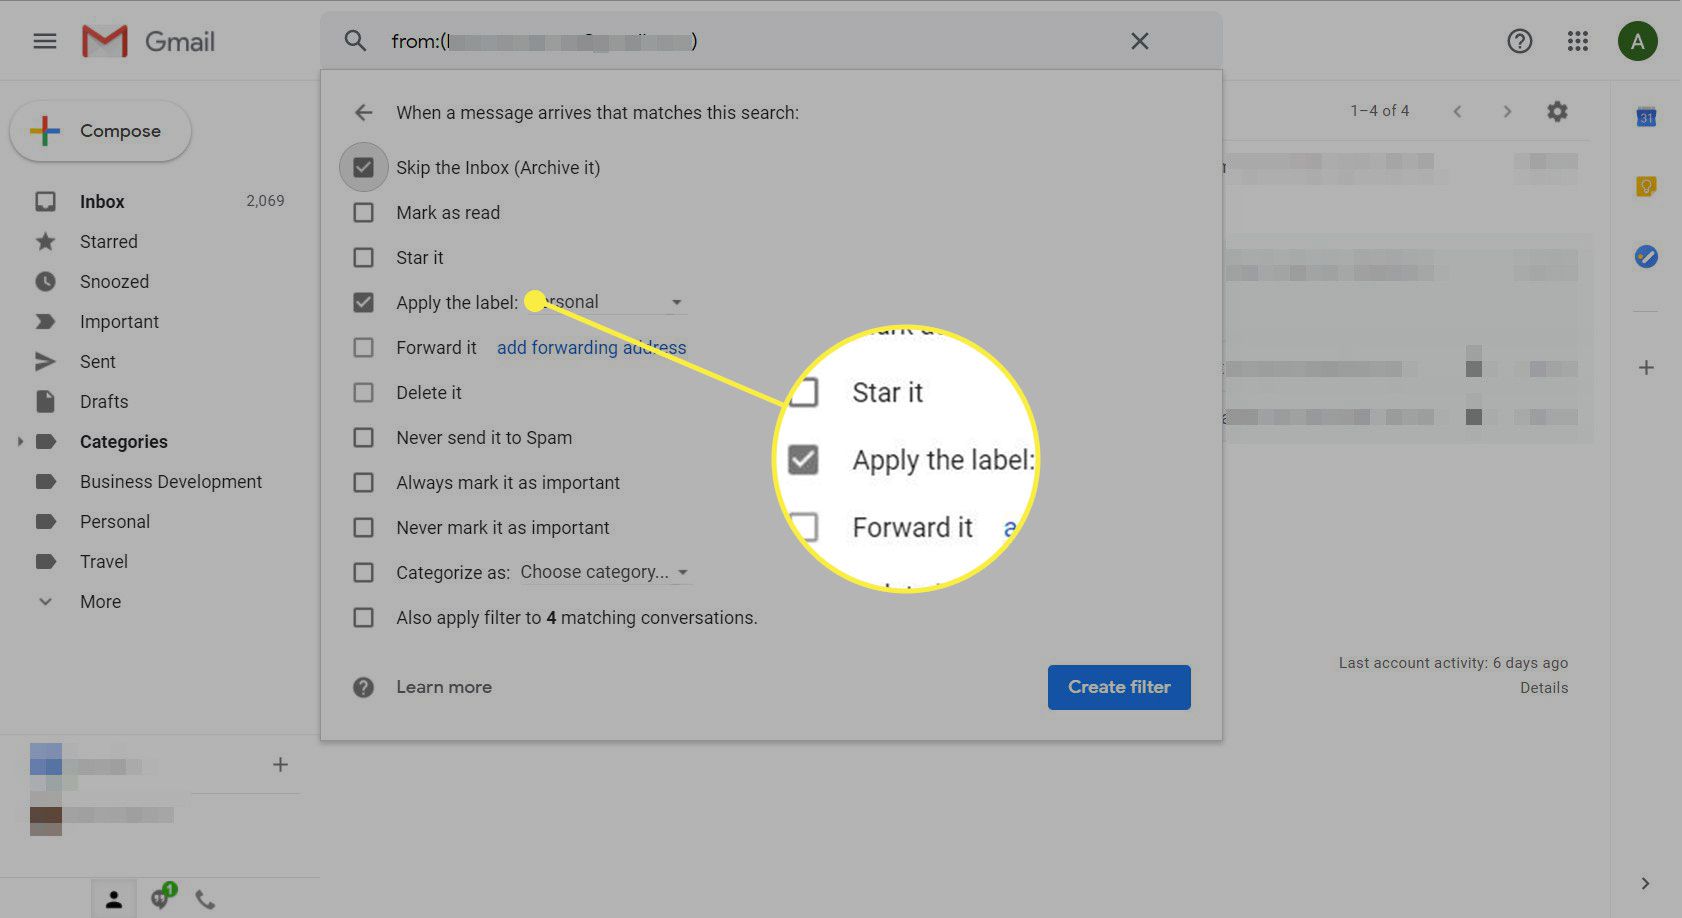Open Google Tasks side panel icon
1682x918 pixels.
[1646, 257]
